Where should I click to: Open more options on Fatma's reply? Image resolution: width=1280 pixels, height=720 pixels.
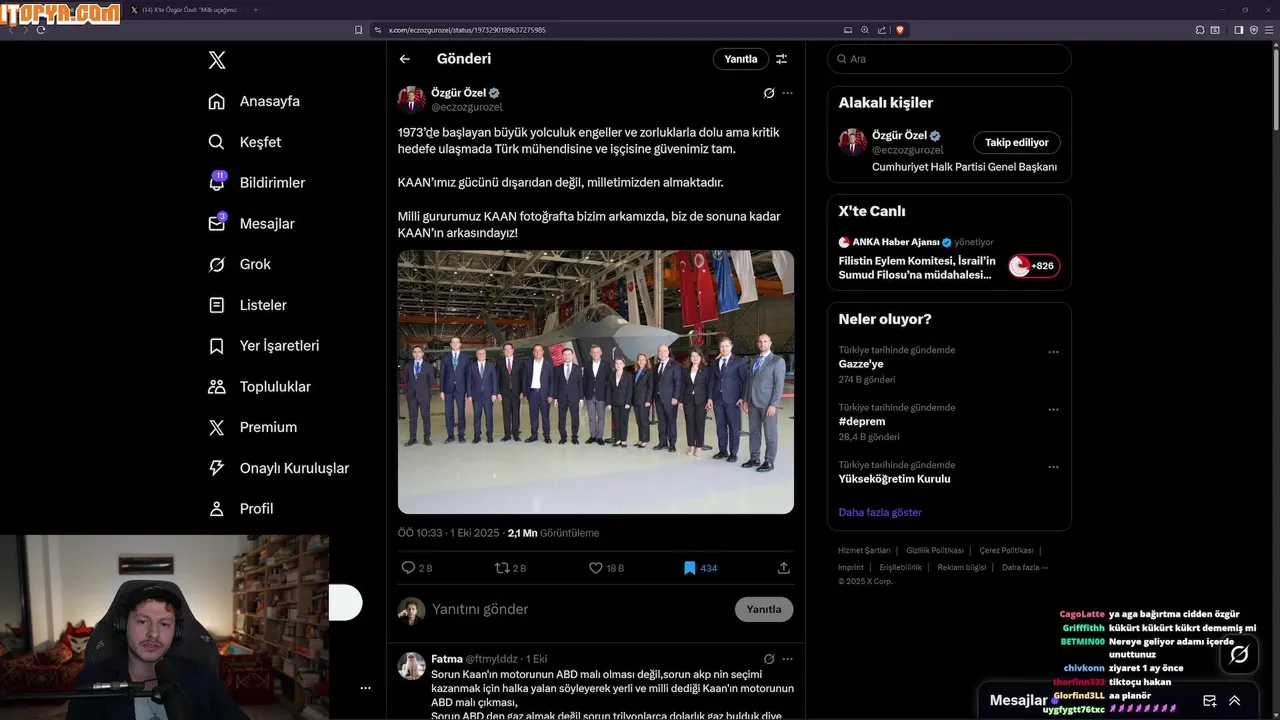[787, 659]
